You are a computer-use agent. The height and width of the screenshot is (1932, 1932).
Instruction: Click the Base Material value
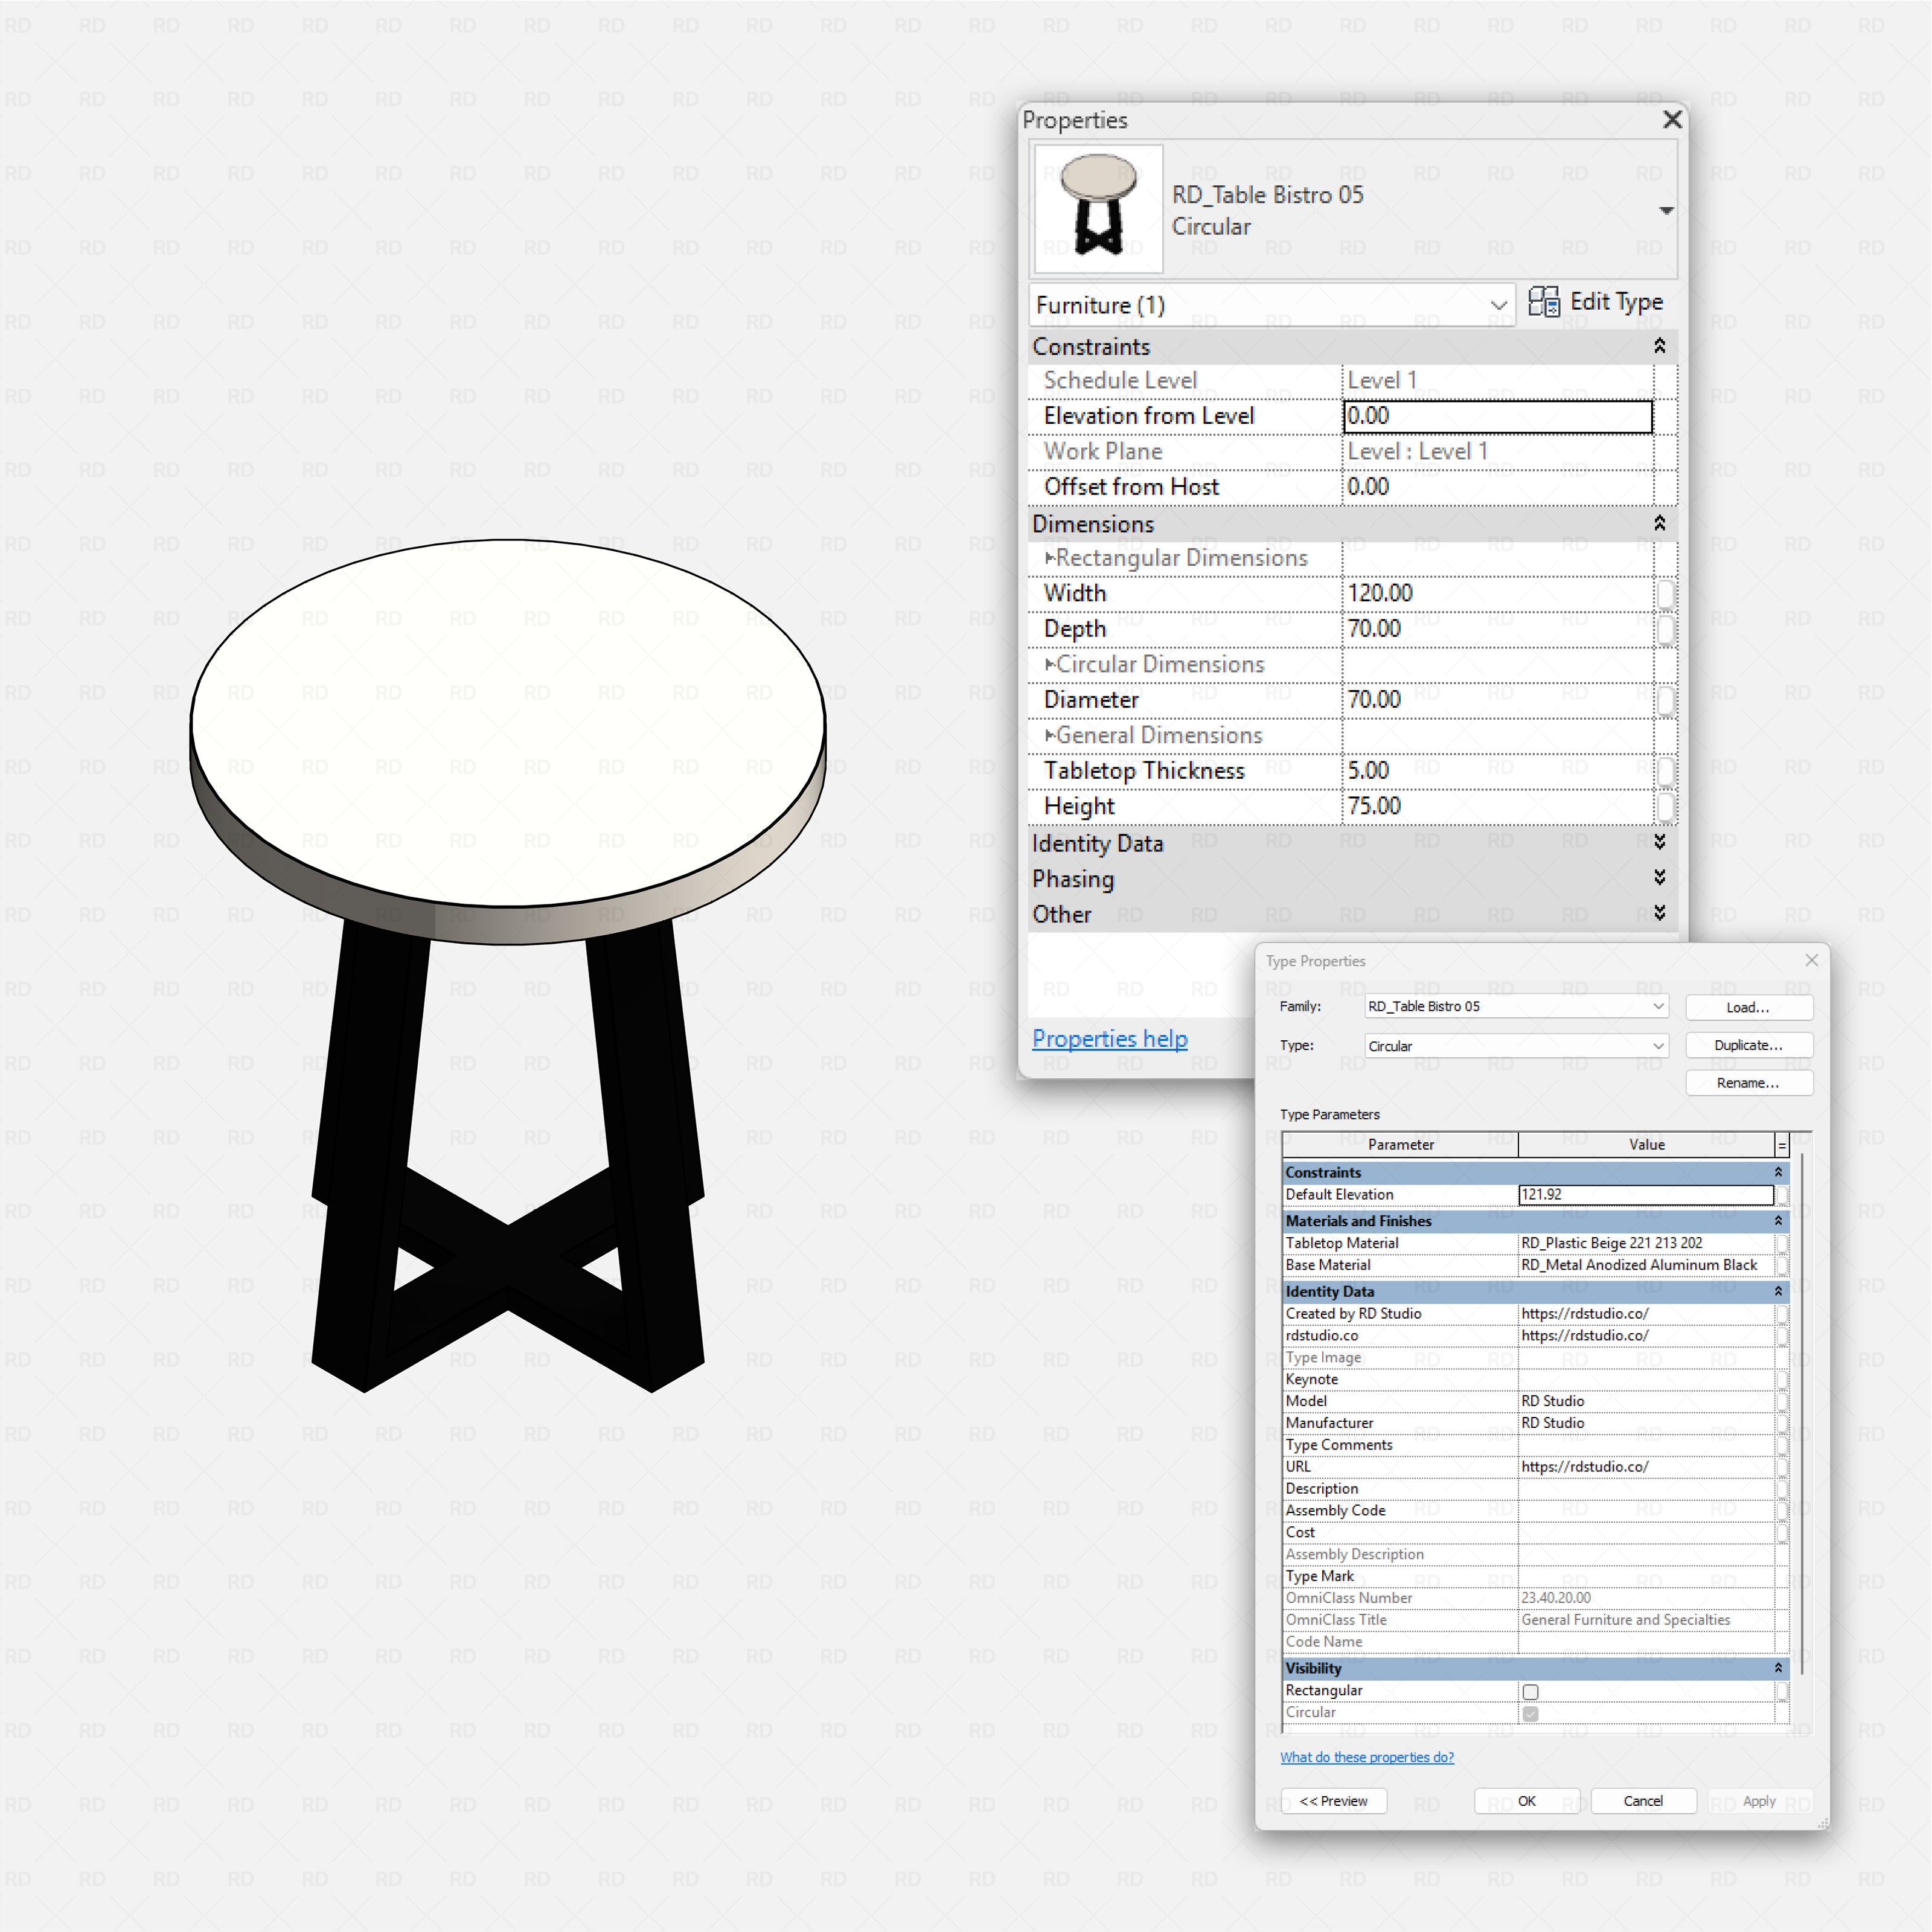pyautogui.click(x=1646, y=1265)
